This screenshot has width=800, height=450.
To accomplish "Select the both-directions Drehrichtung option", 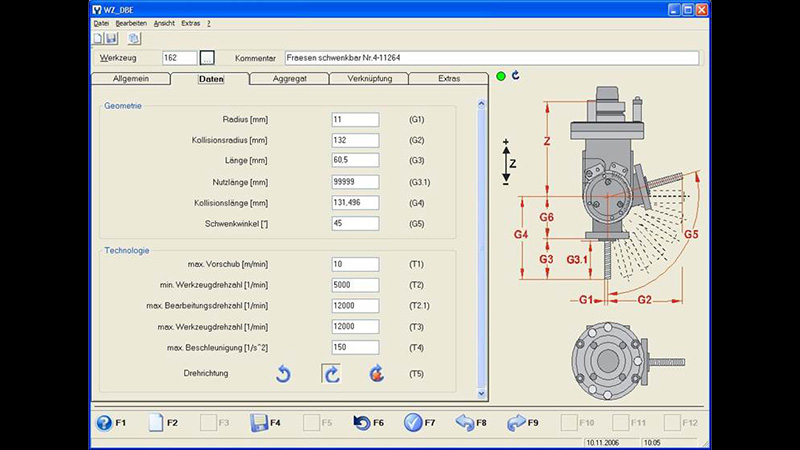I will click(x=377, y=374).
